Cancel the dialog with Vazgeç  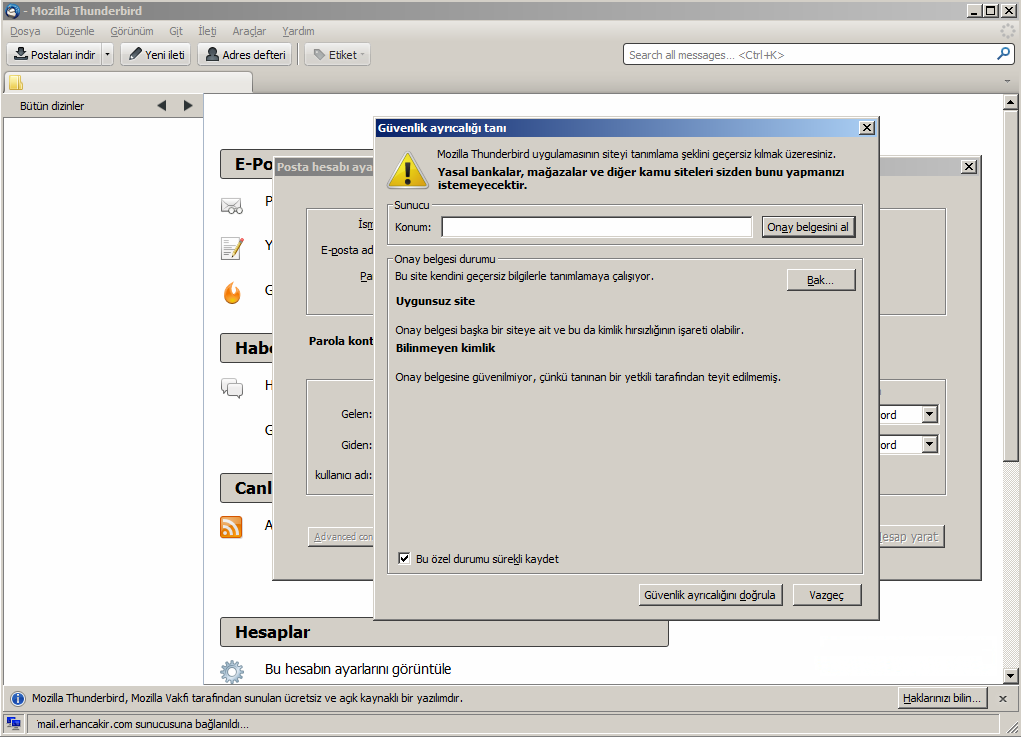point(827,595)
